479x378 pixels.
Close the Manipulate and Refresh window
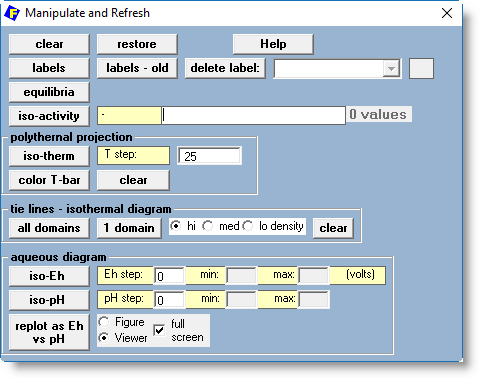click(447, 13)
